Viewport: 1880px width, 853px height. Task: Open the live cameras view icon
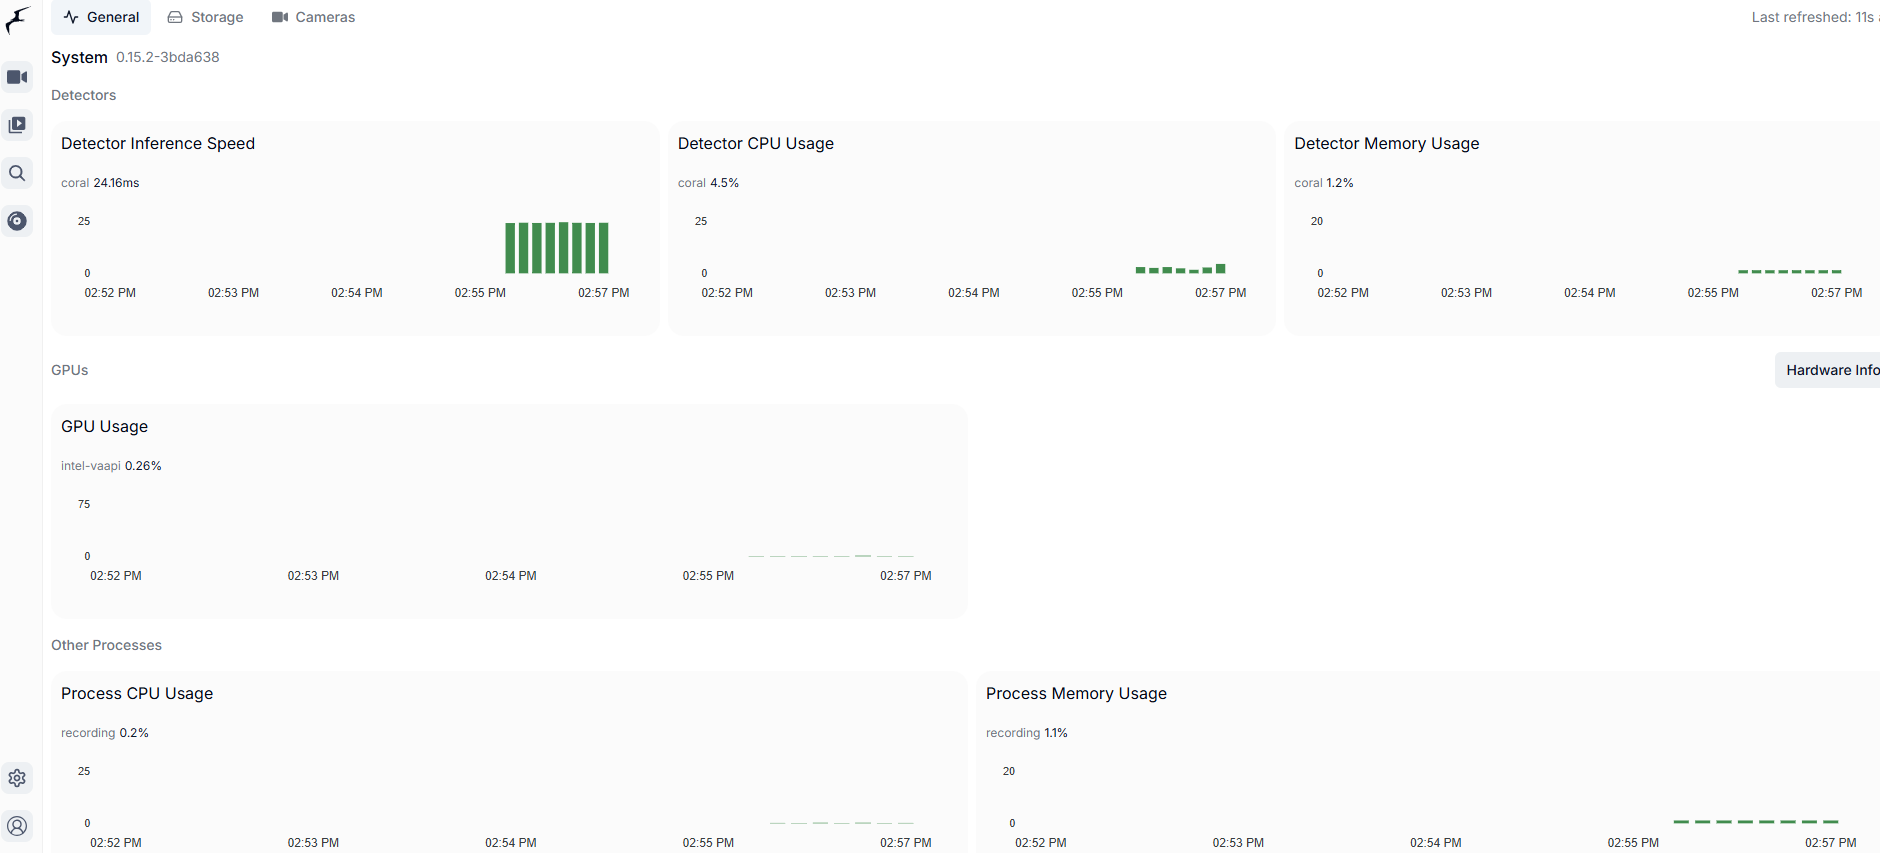pyautogui.click(x=17, y=77)
